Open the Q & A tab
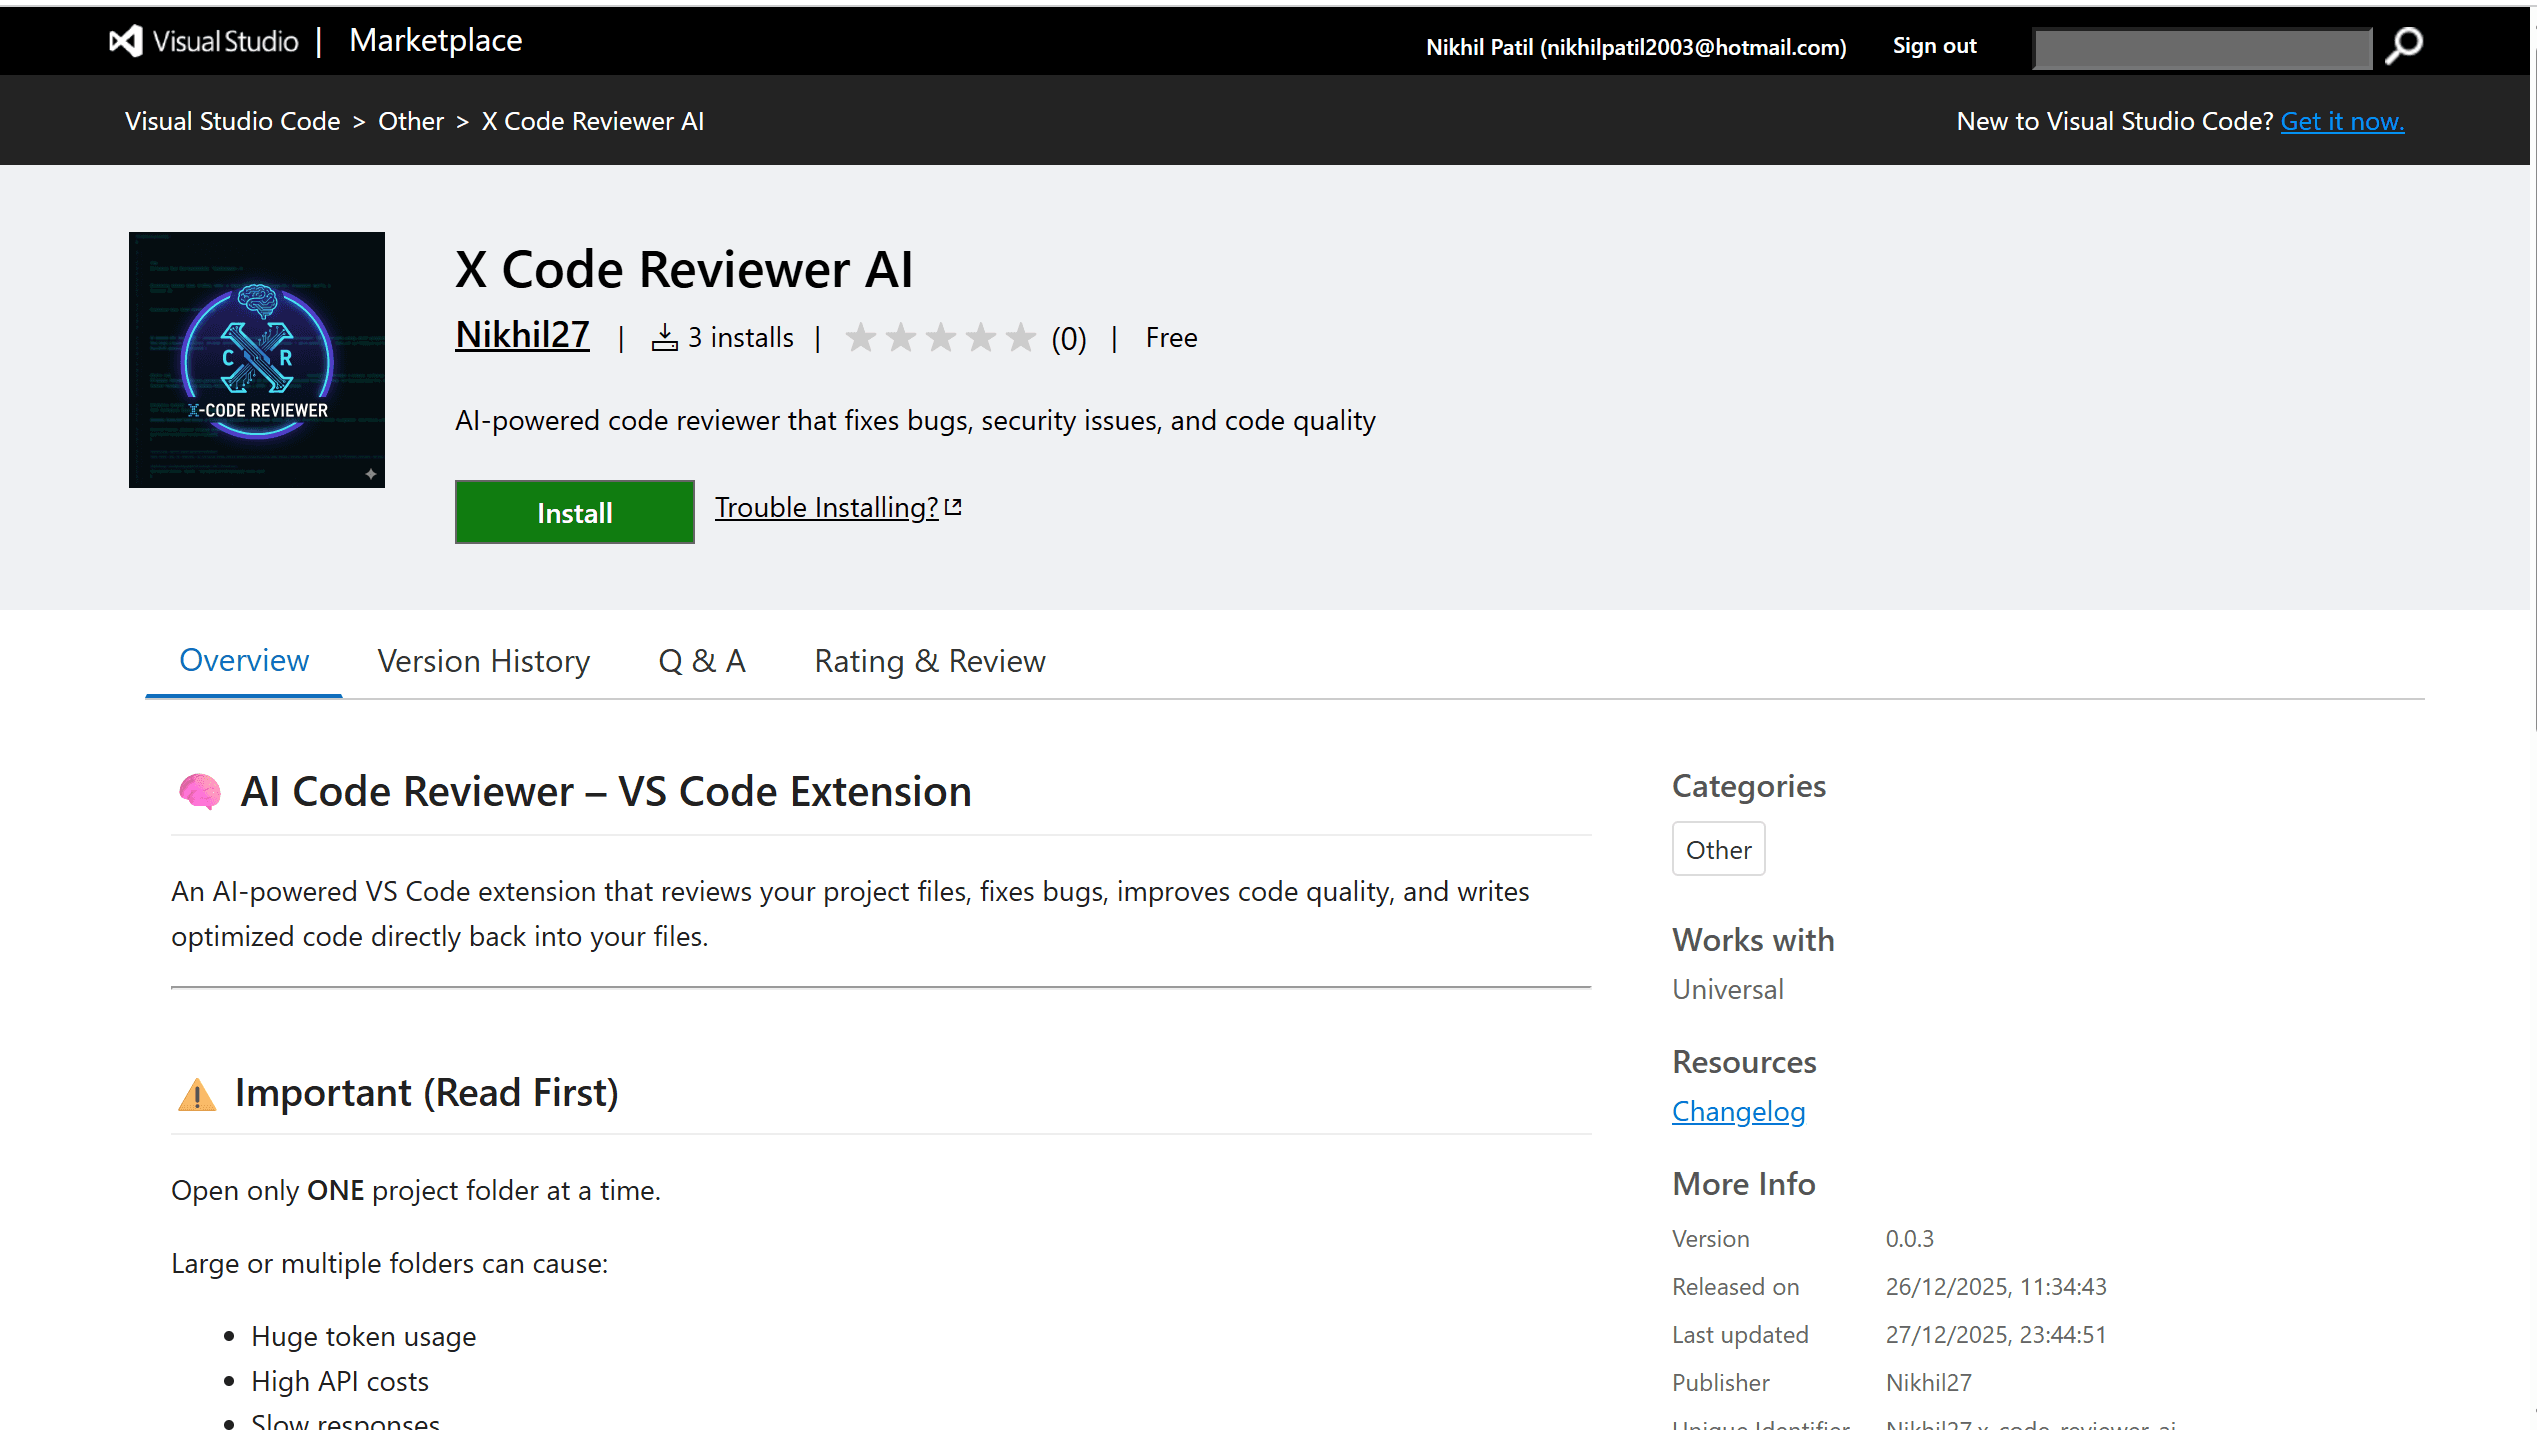 click(x=701, y=660)
